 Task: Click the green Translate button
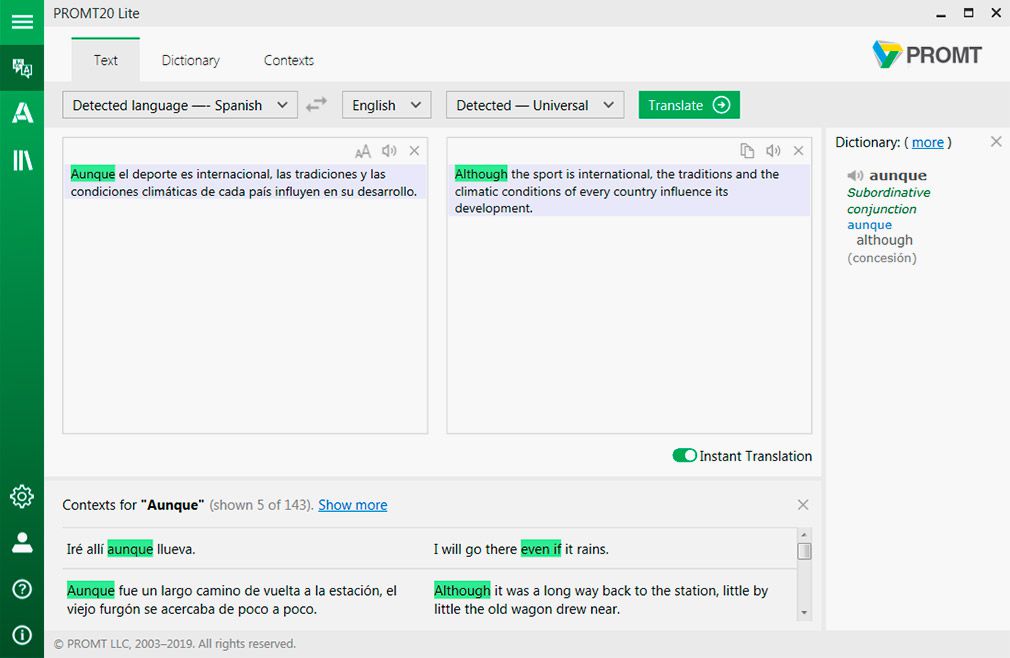tap(689, 105)
